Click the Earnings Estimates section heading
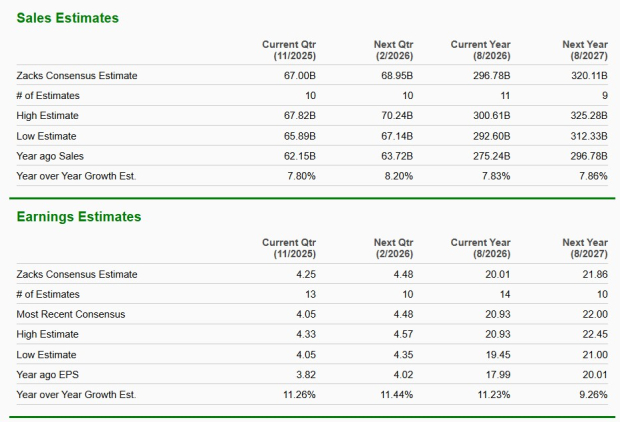Viewport: 620px width, 422px height. [77, 216]
